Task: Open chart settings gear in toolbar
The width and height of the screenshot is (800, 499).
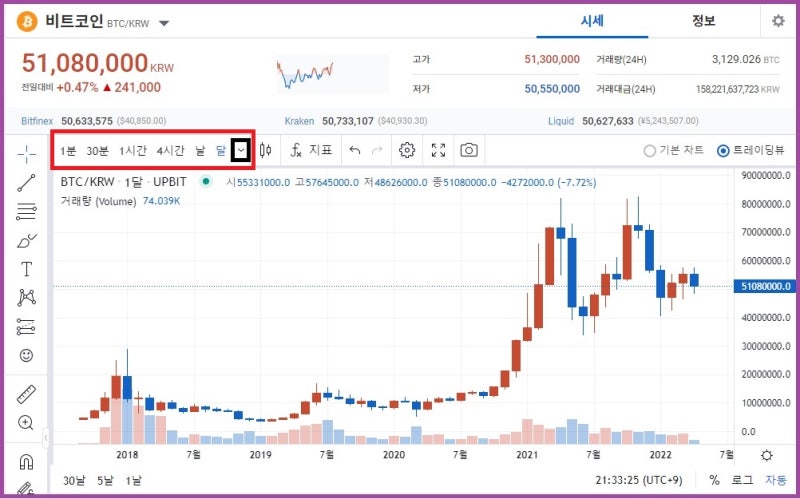Action: coord(407,150)
